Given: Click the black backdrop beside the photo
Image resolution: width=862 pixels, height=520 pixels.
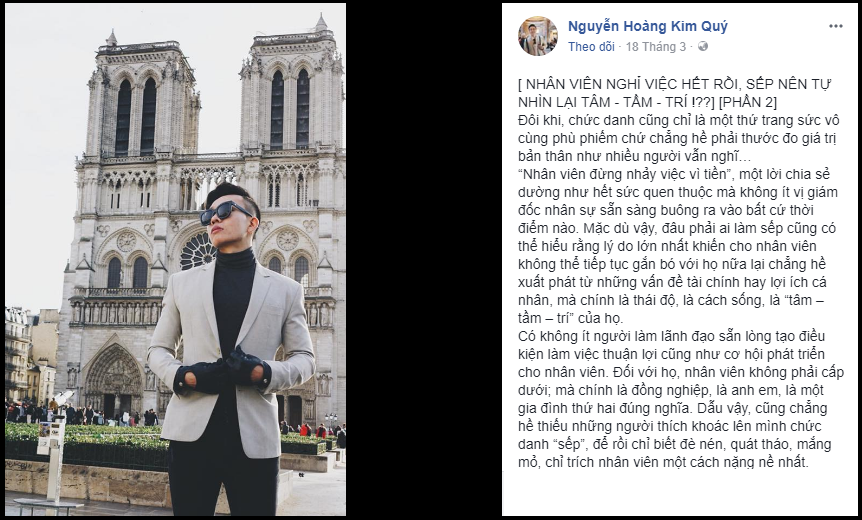Looking at the screenshot, I should click(x=423, y=259).
